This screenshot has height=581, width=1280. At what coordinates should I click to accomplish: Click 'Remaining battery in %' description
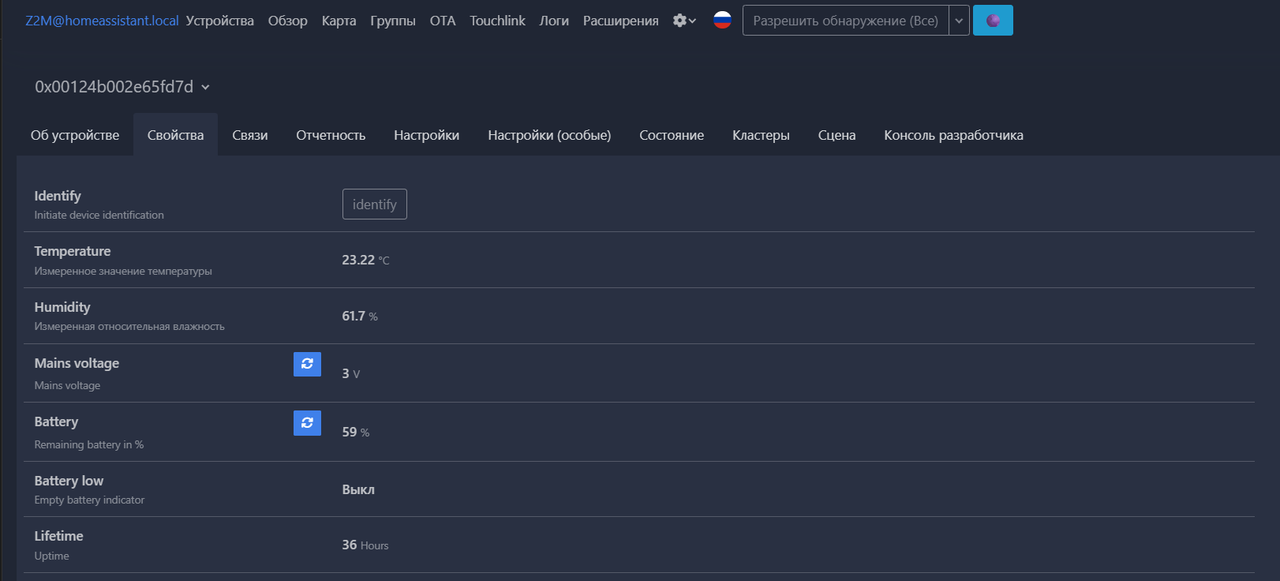coord(89,444)
